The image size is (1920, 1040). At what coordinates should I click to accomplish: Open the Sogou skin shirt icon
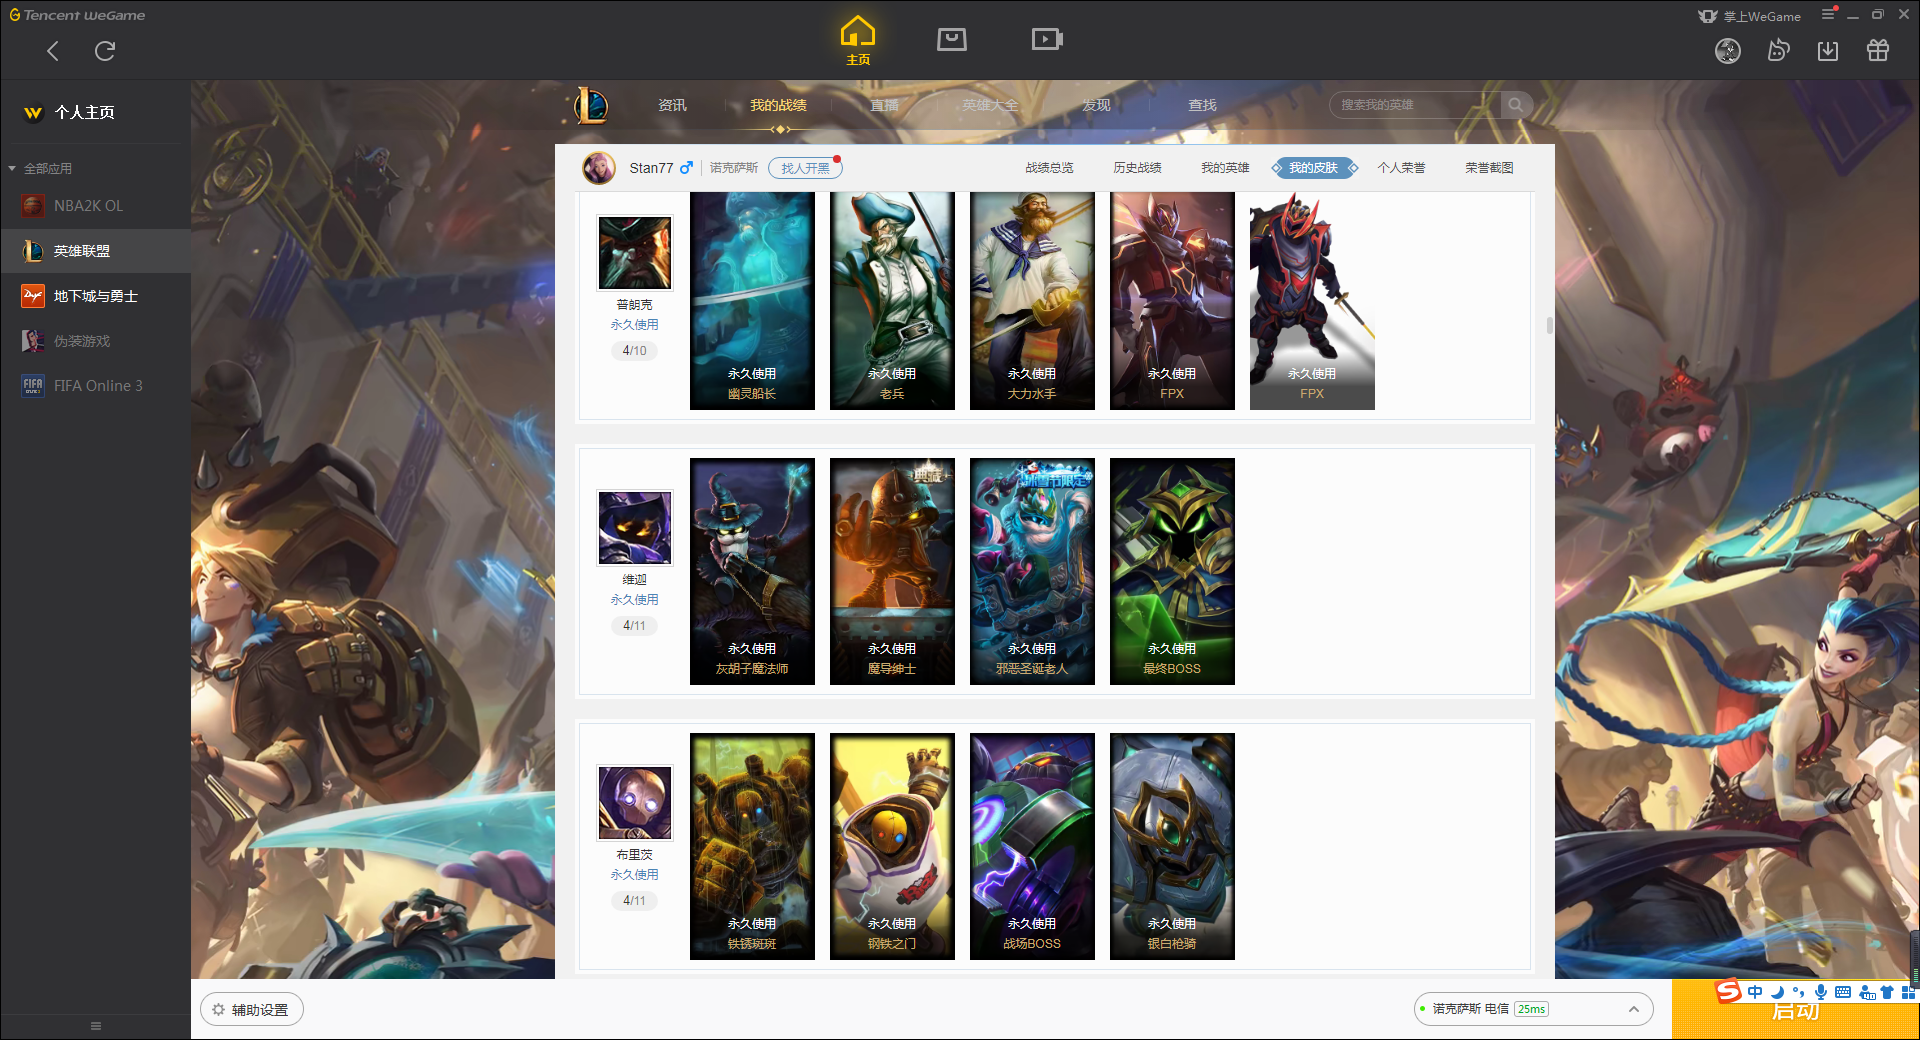click(1887, 992)
